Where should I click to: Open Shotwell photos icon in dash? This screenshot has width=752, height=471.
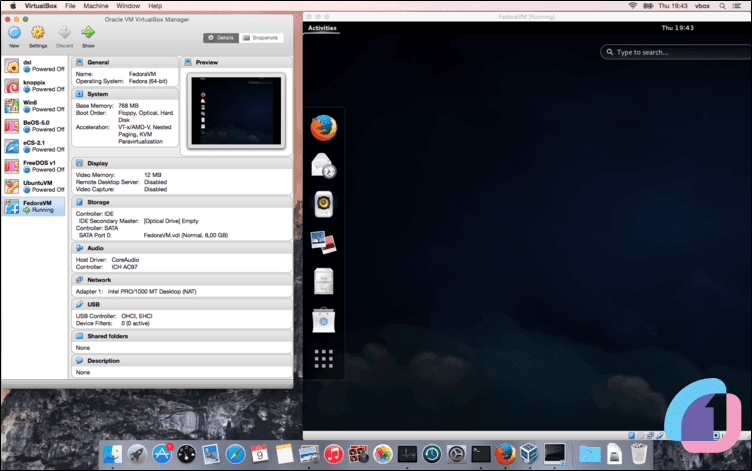[x=324, y=242]
